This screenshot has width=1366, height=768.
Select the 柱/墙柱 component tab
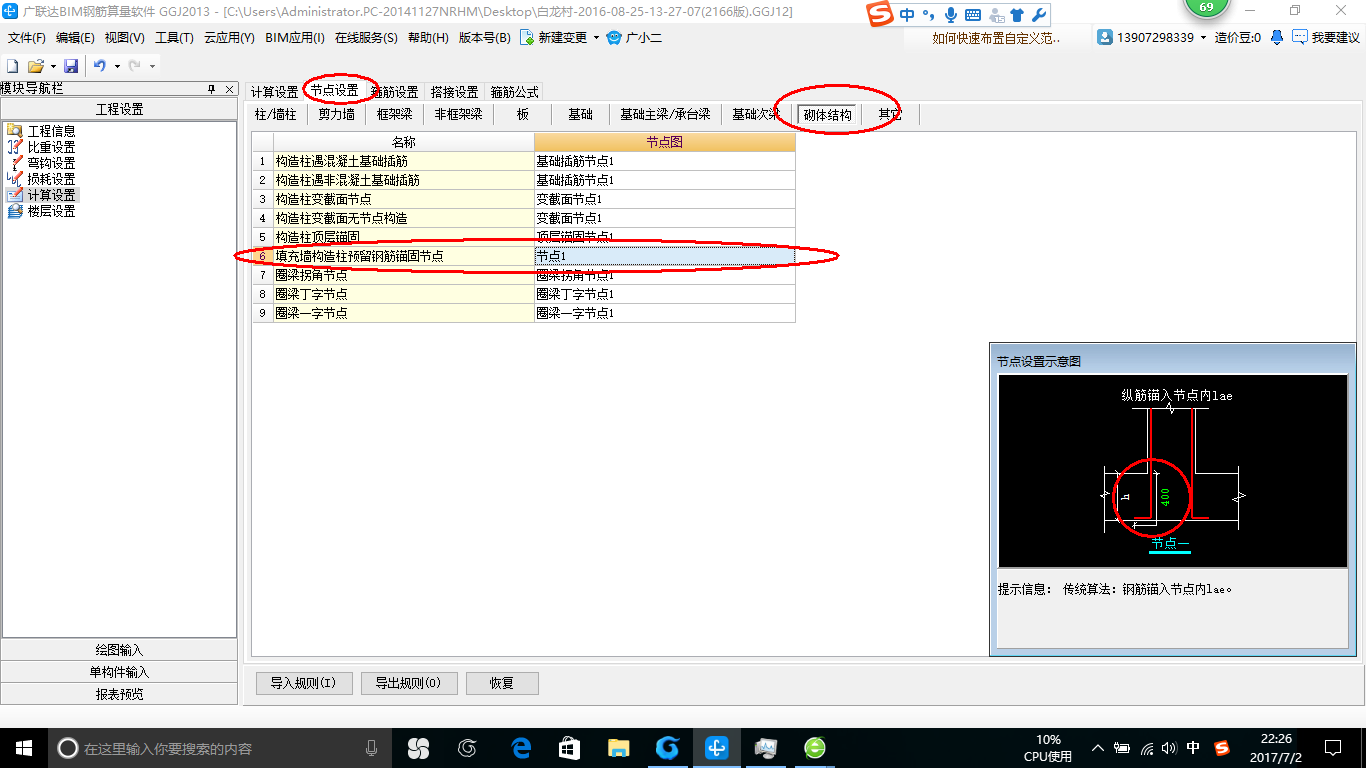[x=276, y=114]
